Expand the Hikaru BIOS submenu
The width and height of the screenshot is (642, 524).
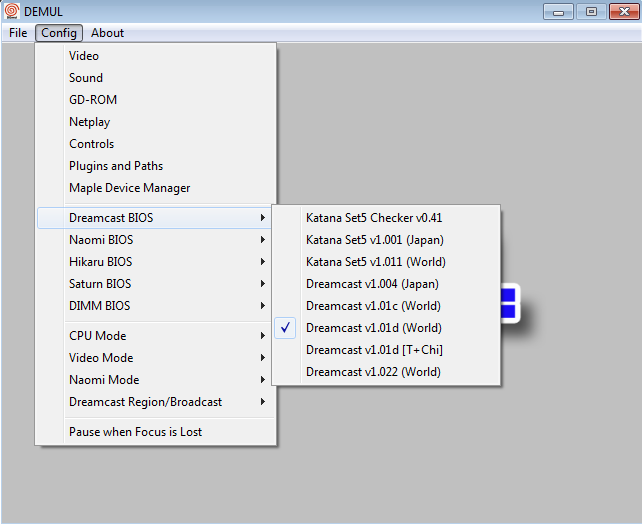tap(156, 262)
